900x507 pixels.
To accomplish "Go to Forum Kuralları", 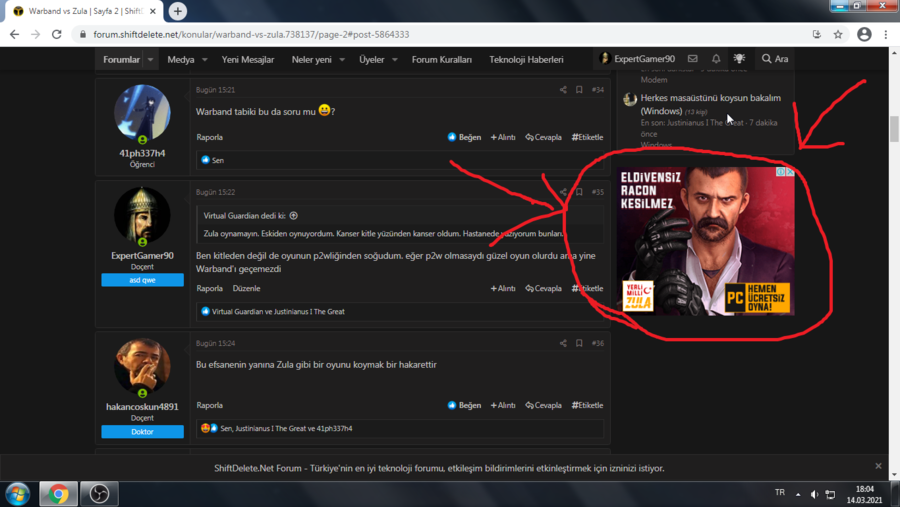I will [441, 60].
